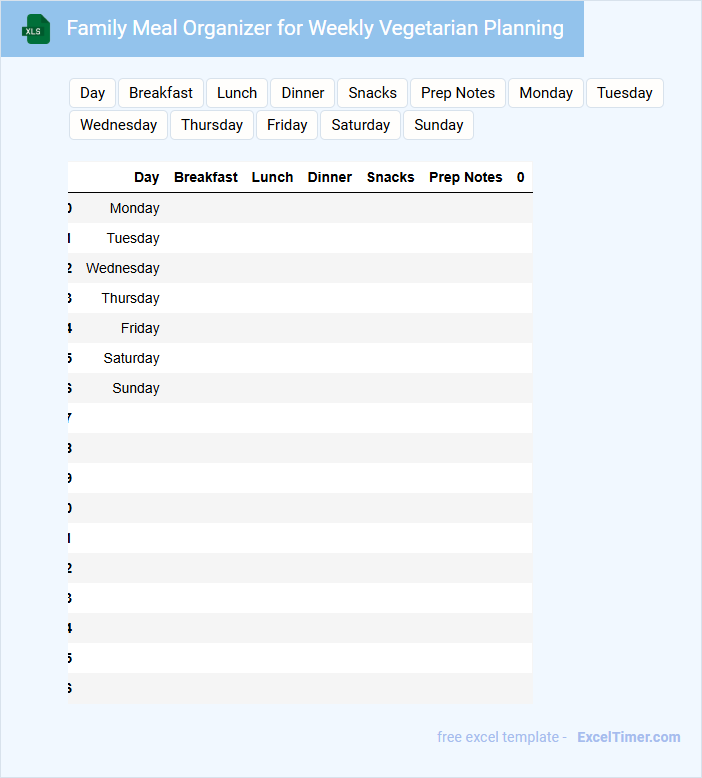Select the Snacks tag button
702x778 pixels.
point(372,93)
